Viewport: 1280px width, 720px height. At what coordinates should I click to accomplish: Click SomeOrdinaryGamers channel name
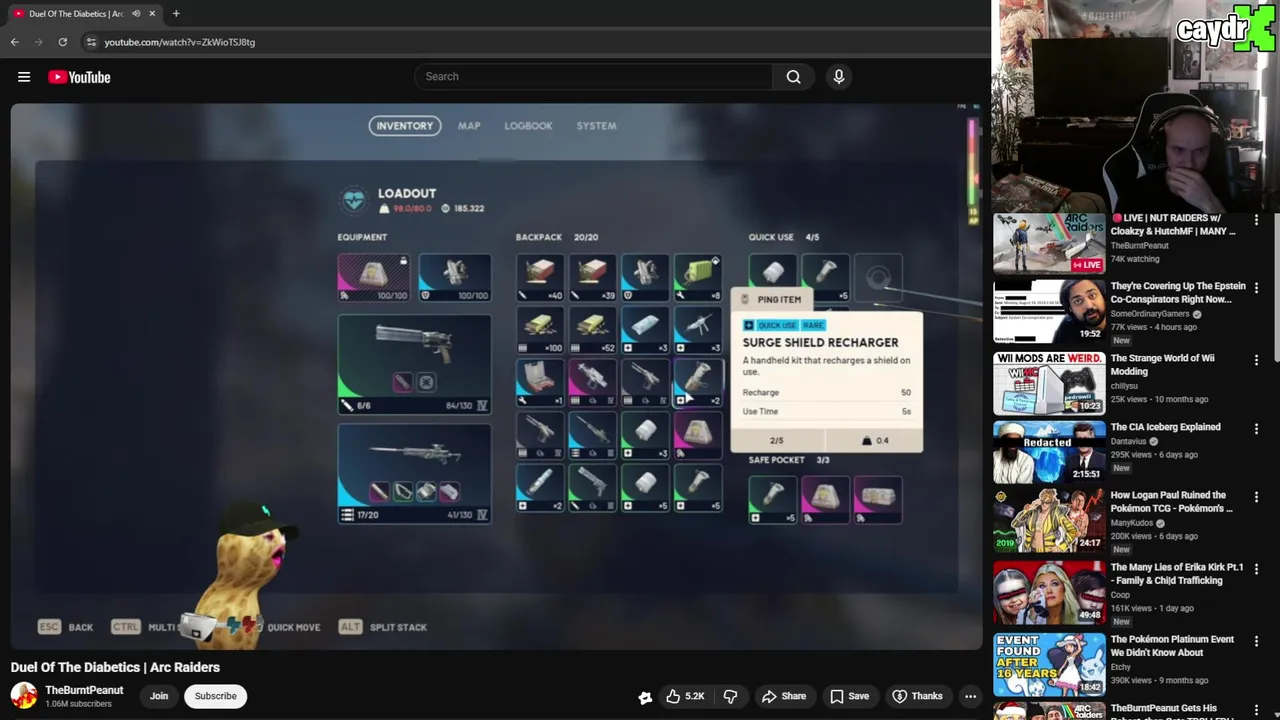1151,314
